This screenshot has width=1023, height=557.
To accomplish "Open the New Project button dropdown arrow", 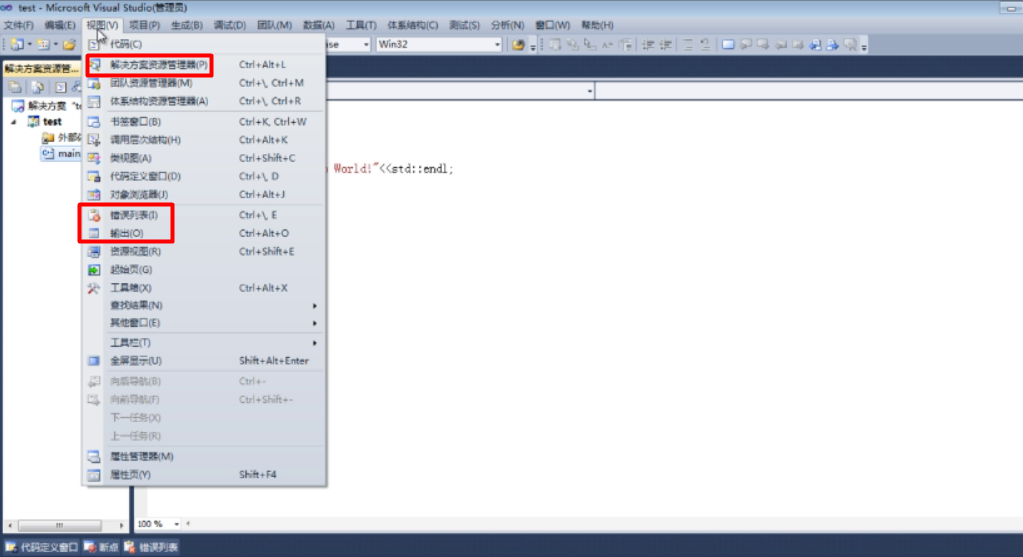I will [x=29, y=44].
